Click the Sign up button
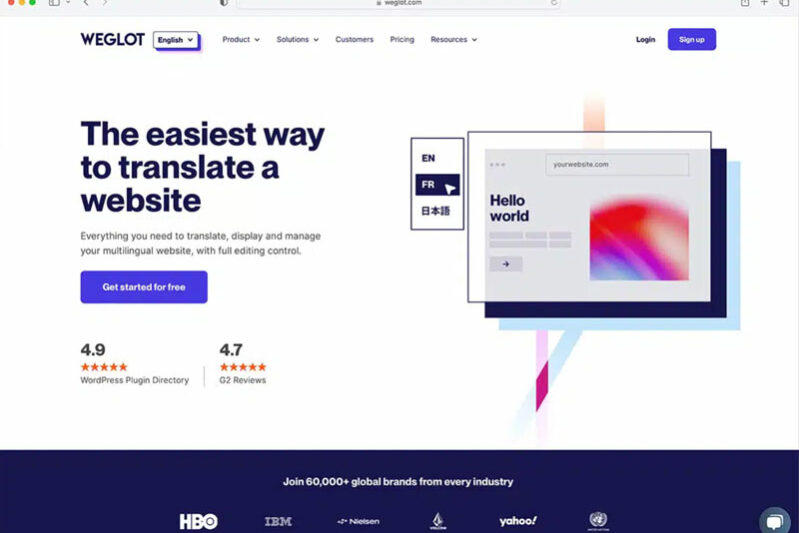799x533 pixels. tap(691, 40)
